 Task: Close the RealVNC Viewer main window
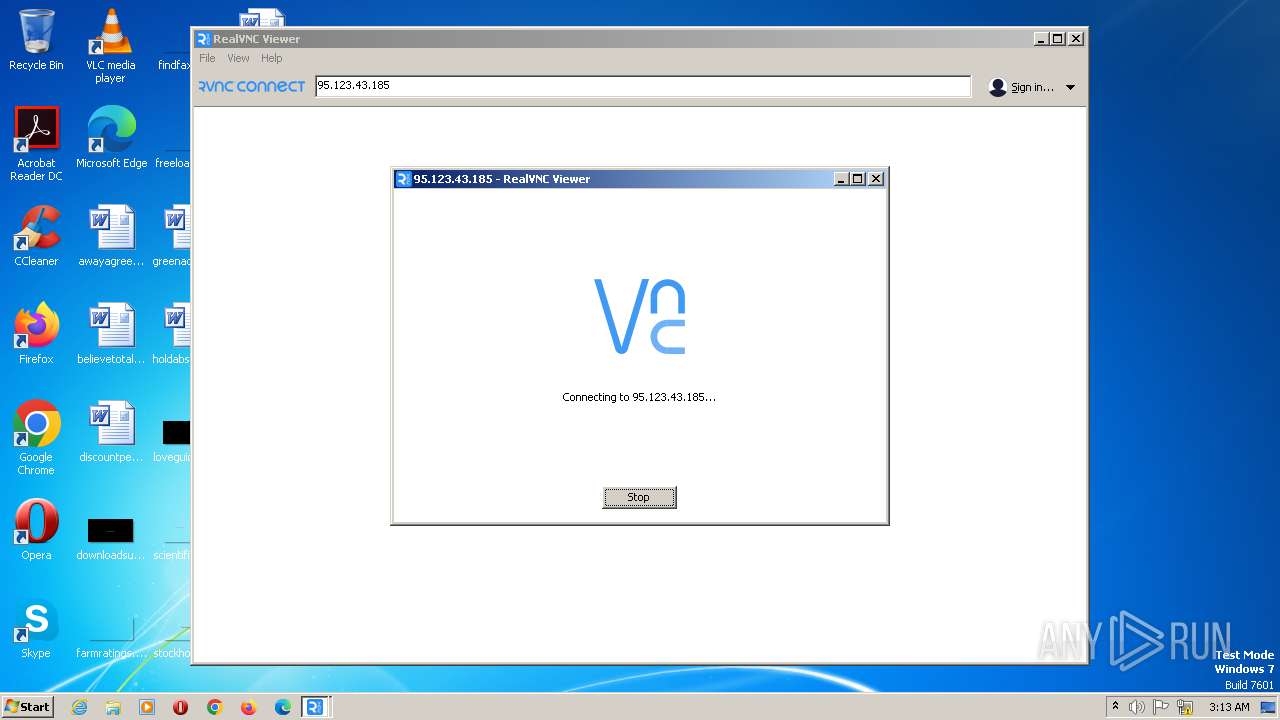(x=1076, y=39)
